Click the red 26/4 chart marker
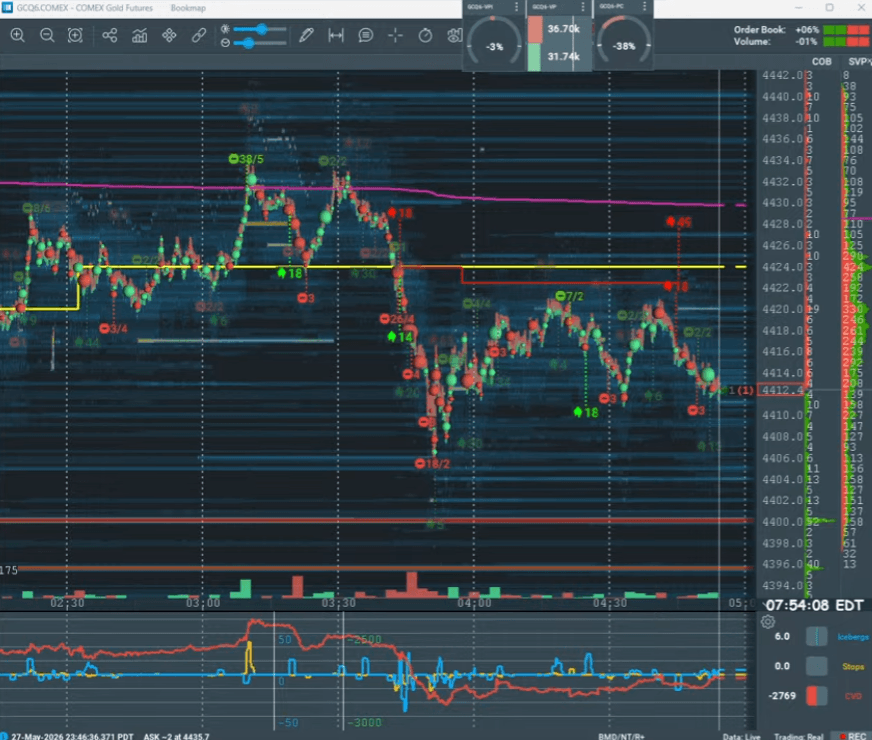Screen dimensions: 872x740 click(397, 319)
